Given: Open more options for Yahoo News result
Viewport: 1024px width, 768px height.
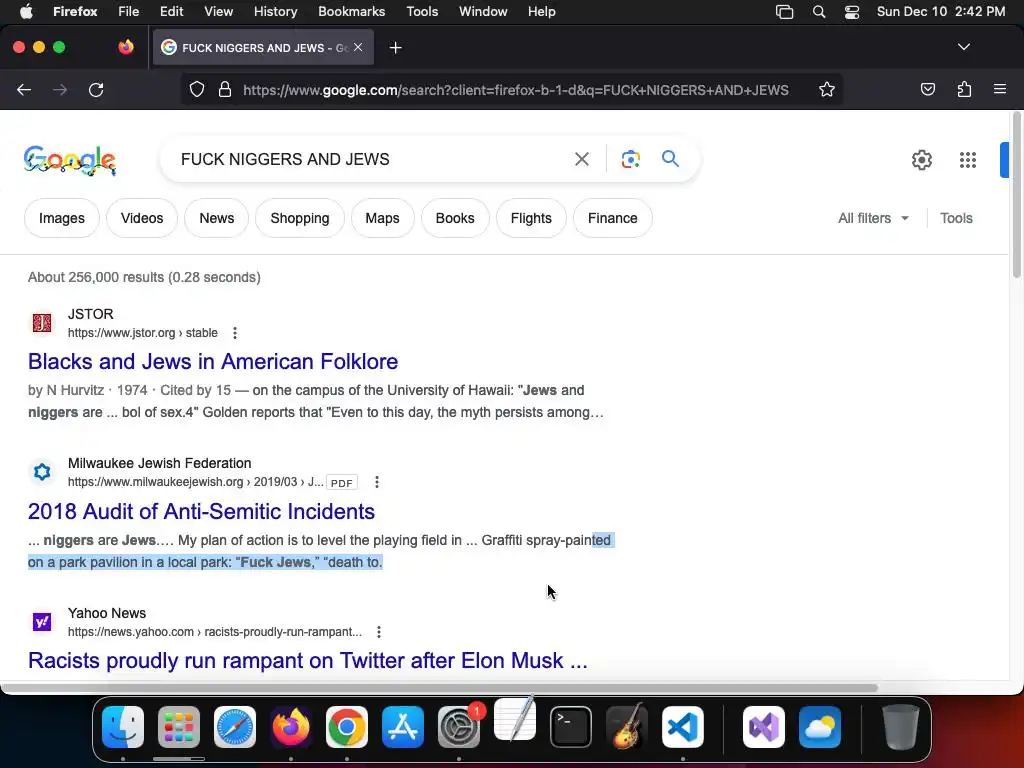Looking at the screenshot, I should coord(379,632).
